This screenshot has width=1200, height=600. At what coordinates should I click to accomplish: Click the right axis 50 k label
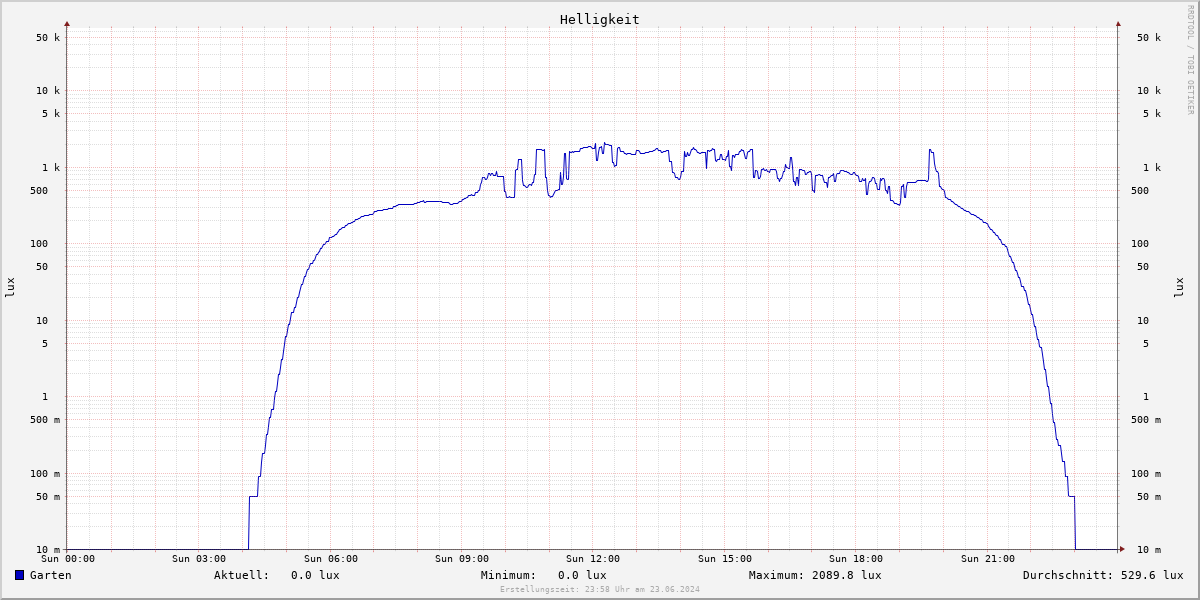(1149, 37)
